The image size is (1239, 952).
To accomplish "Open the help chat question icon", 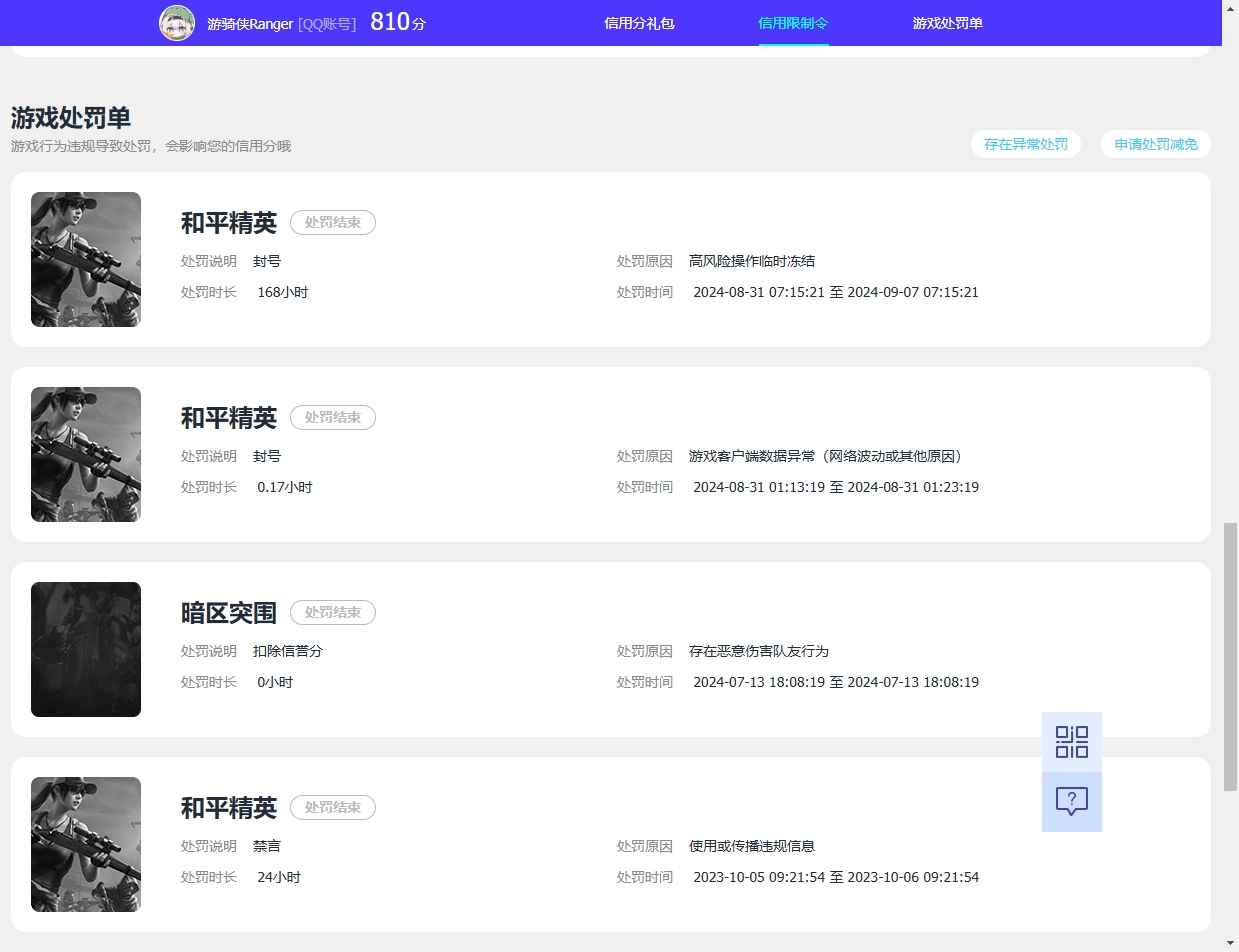I will pyautogui.click(x=1072, y=802).
